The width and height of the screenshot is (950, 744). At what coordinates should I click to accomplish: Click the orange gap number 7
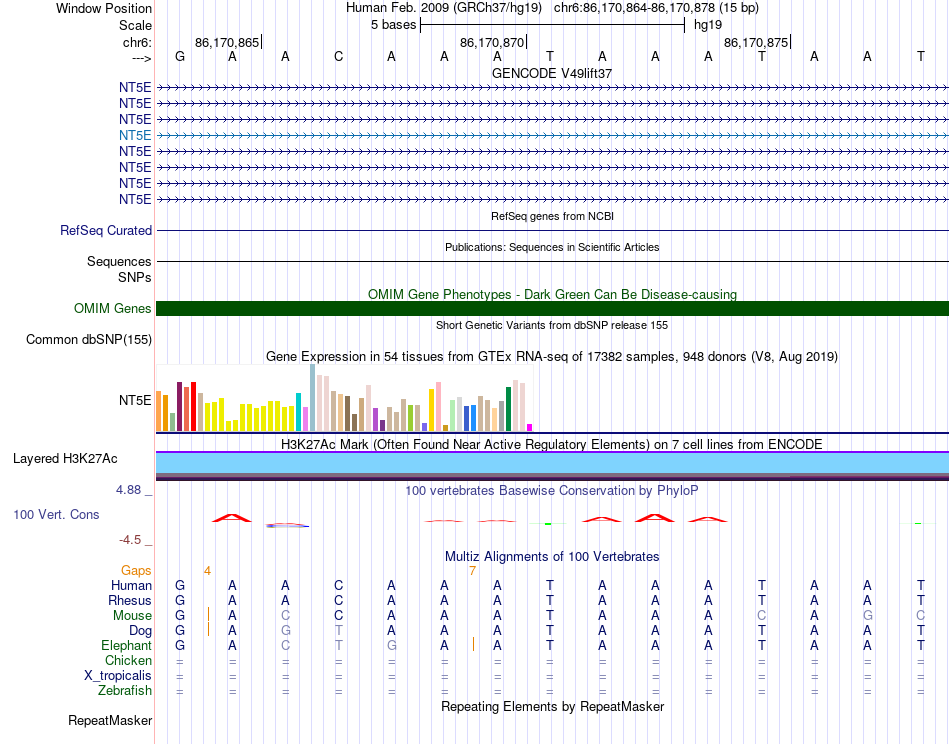coord(472,571)
